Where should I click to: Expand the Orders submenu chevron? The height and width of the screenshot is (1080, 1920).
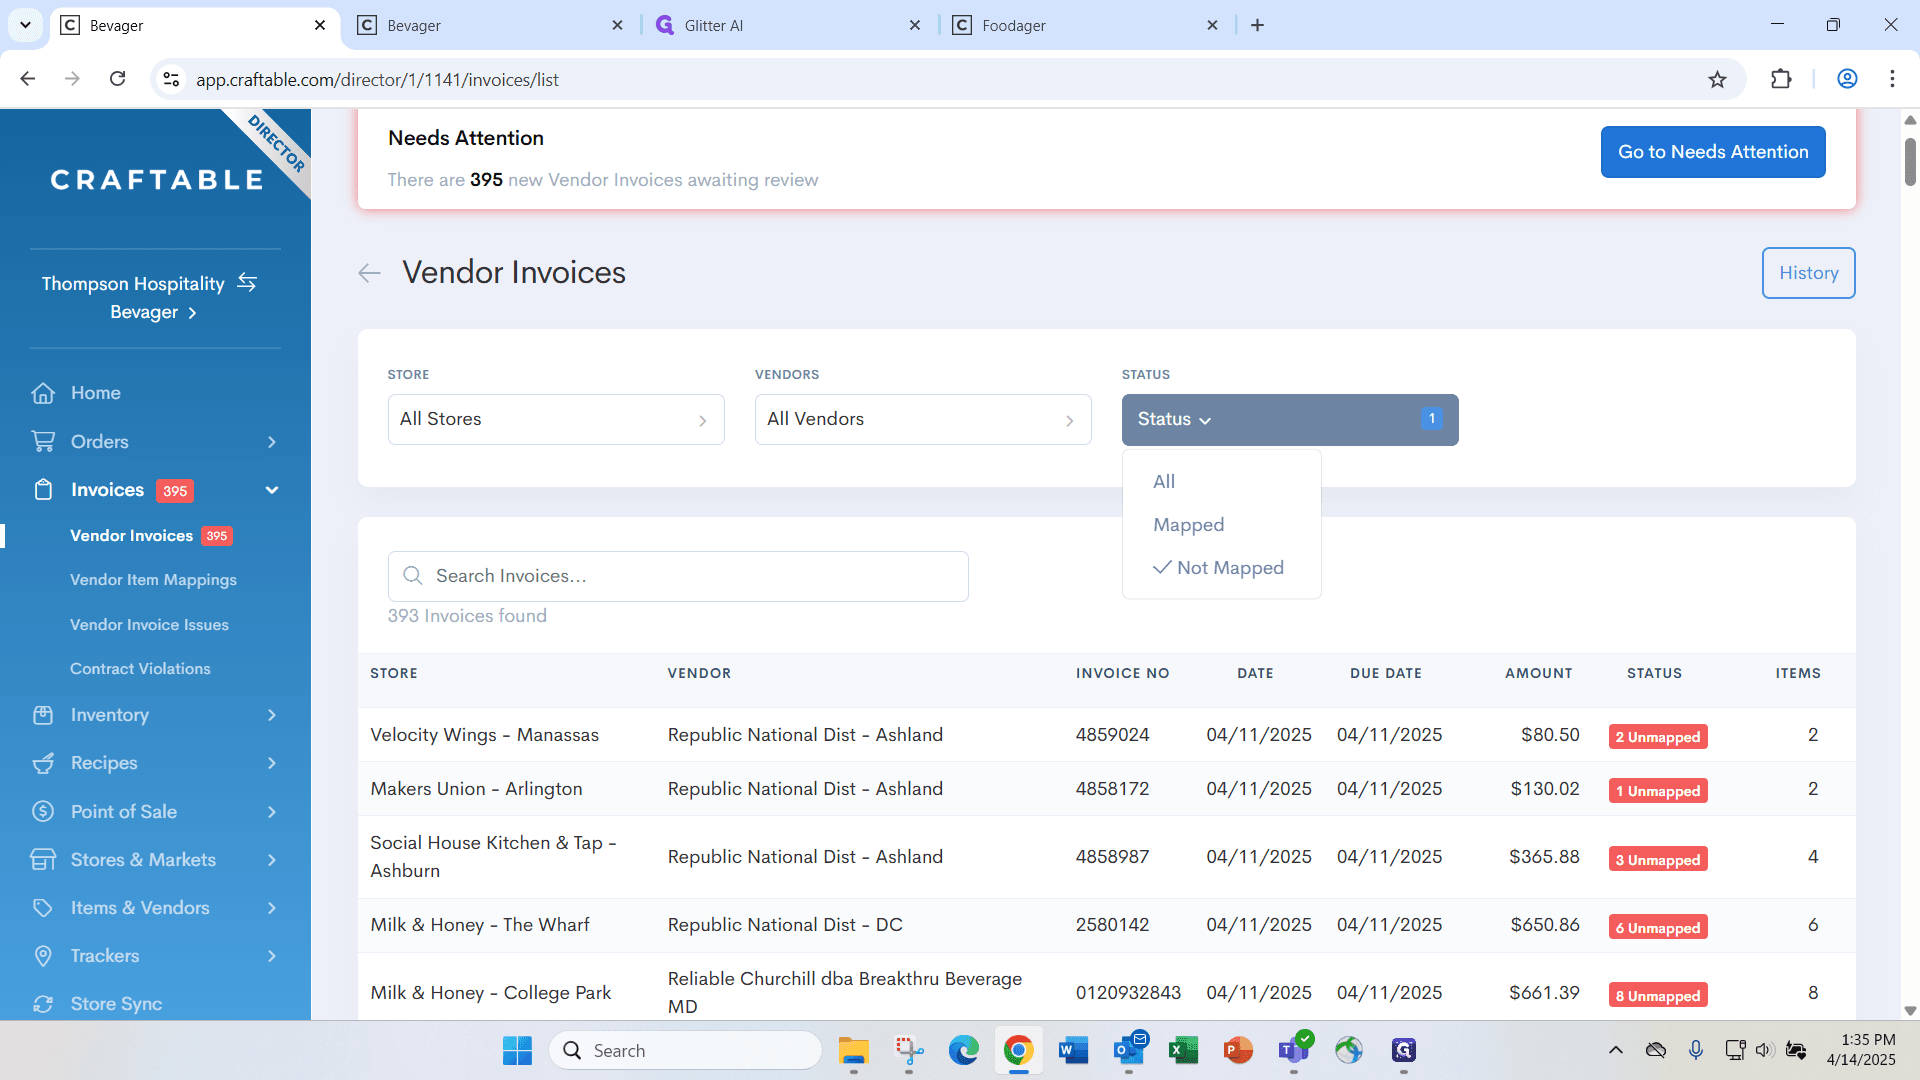(272, 442)
